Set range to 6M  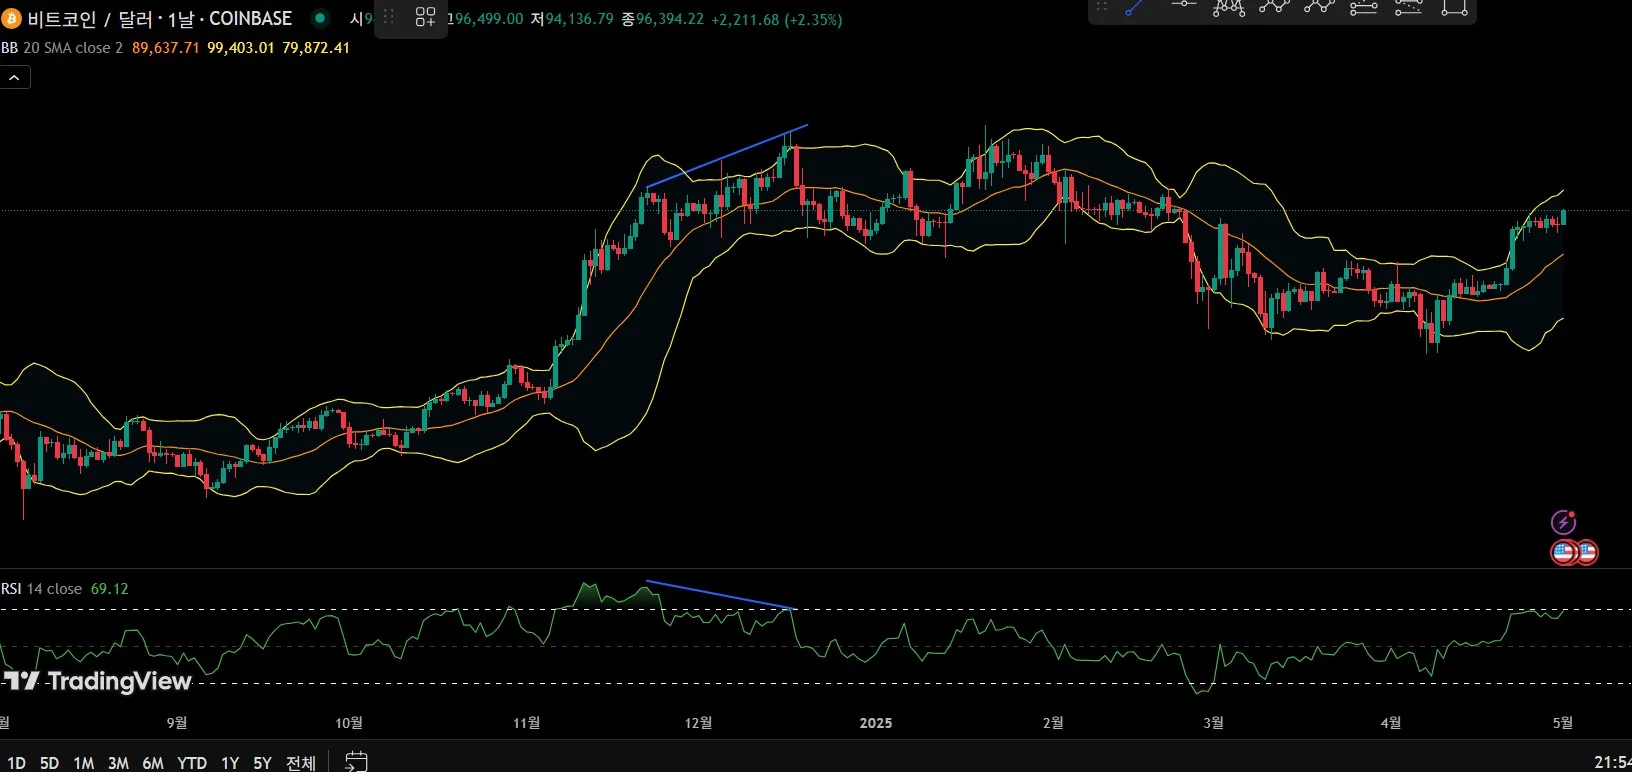tap(153, 763)
